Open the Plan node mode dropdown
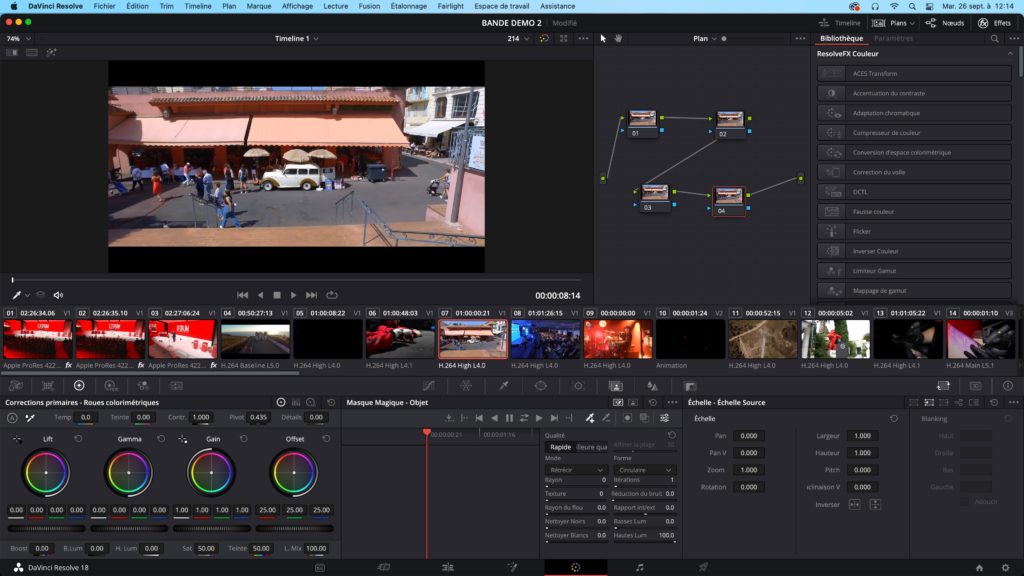The image size is (1024, 576). point(705,39)
